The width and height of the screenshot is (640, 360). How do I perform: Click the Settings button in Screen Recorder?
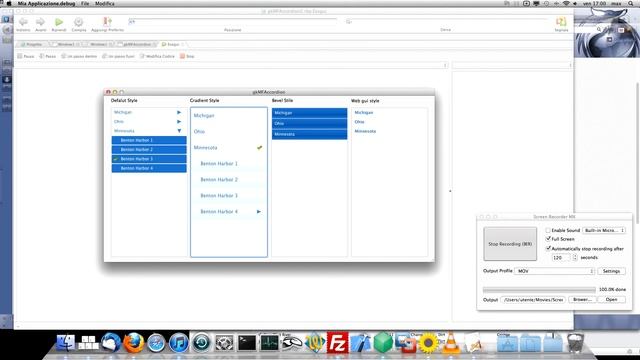pyautogui.click(x=611, y=271)
